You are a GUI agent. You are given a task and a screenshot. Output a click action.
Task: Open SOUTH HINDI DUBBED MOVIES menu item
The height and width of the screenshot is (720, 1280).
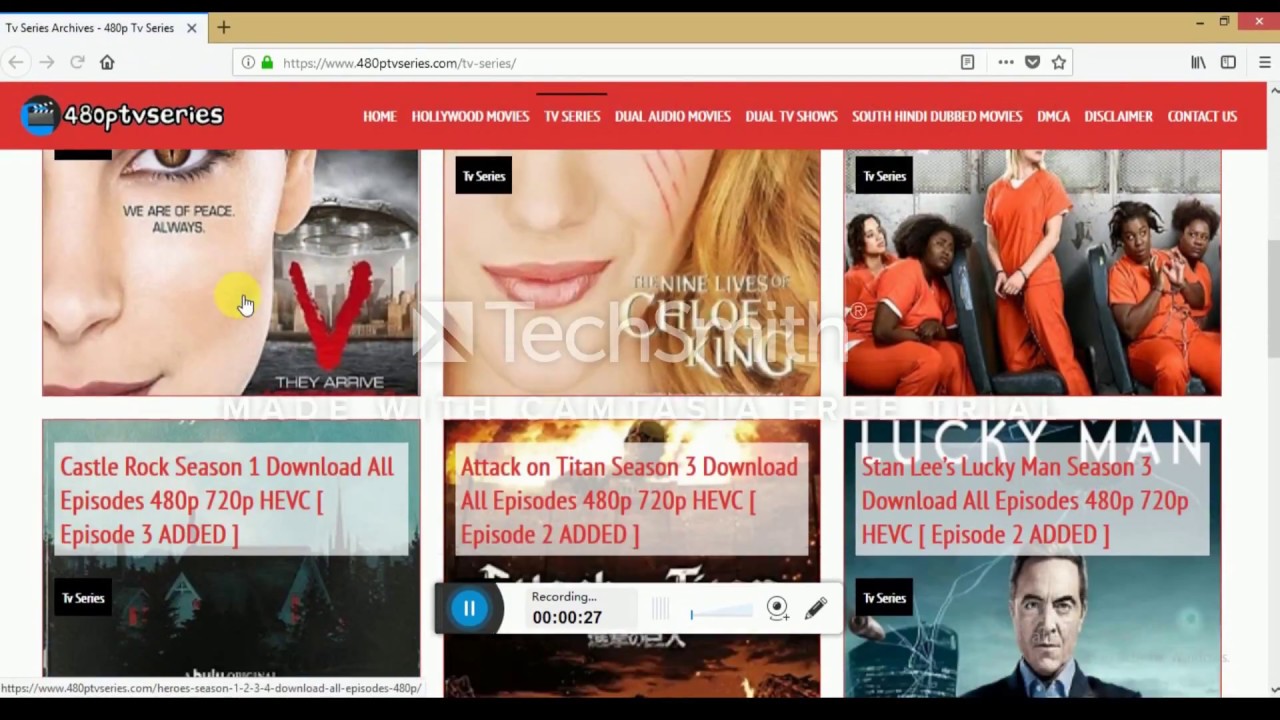click(x=937, y=116)
